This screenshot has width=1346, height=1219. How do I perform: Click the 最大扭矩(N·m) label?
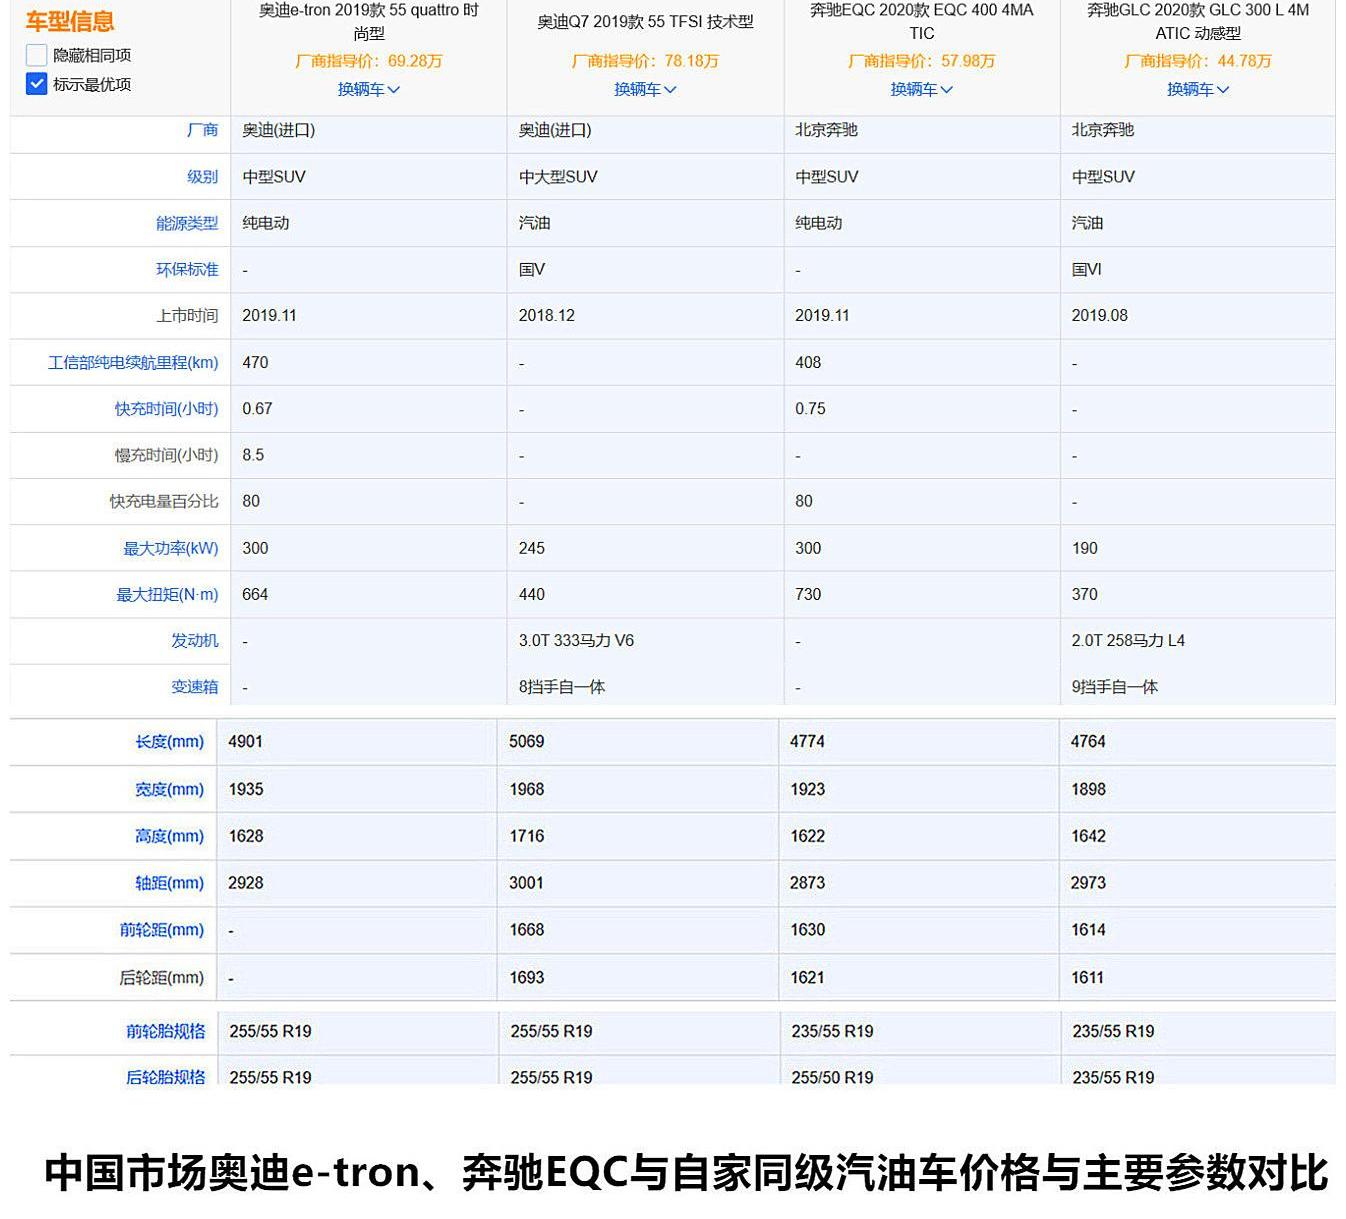pyautogui.click(x=167, y=594)
